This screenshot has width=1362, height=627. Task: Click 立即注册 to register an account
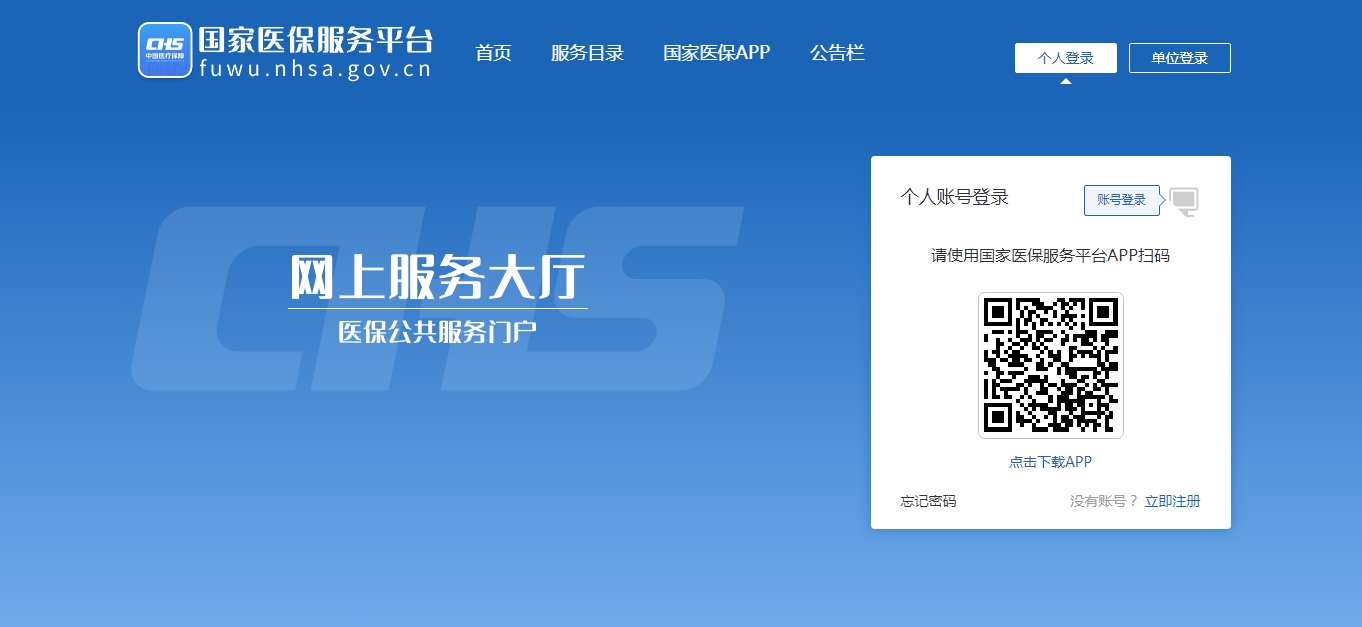click(1172, 501)
